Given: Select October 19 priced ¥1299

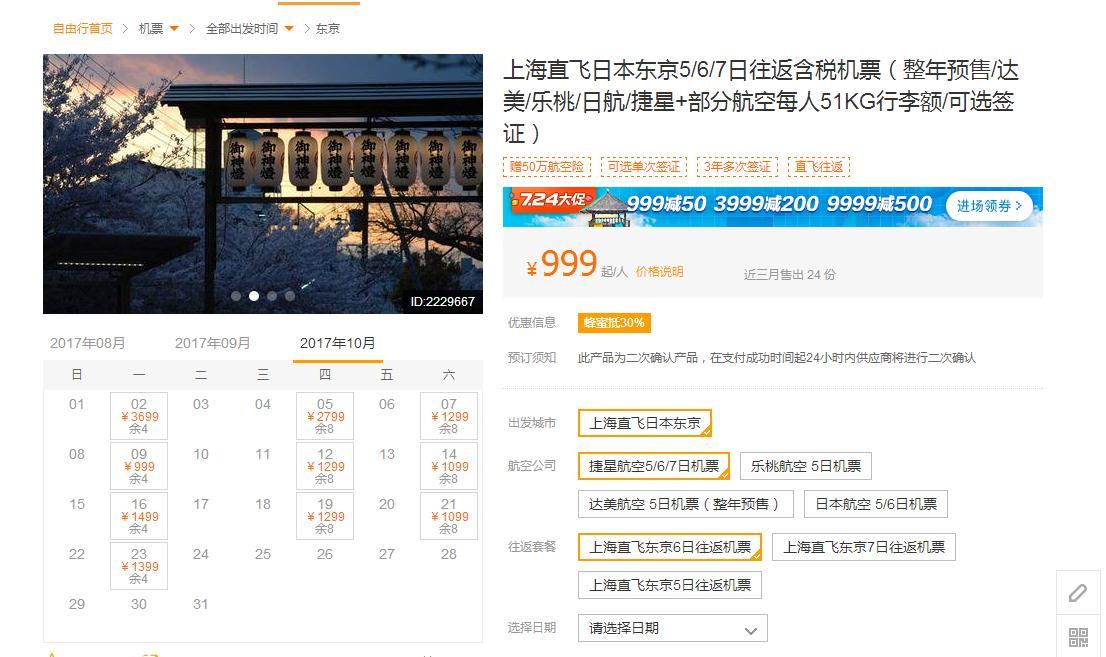Looking at the screenshot, I should point(325,516).
